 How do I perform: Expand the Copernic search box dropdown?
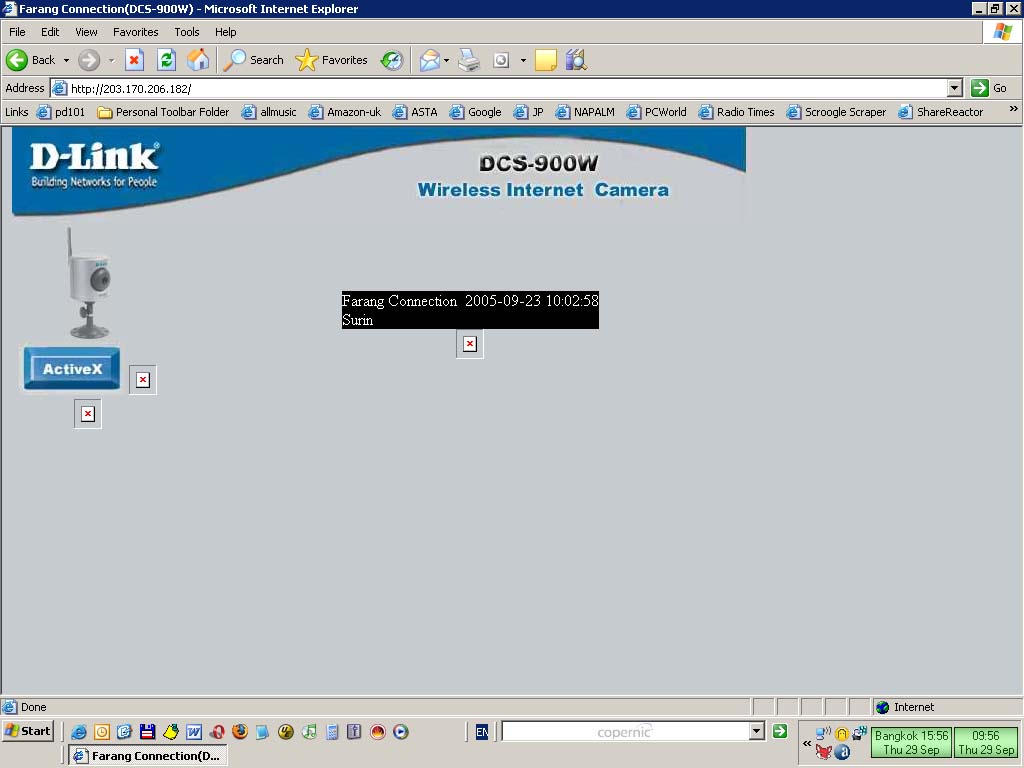tap(756, 732)
